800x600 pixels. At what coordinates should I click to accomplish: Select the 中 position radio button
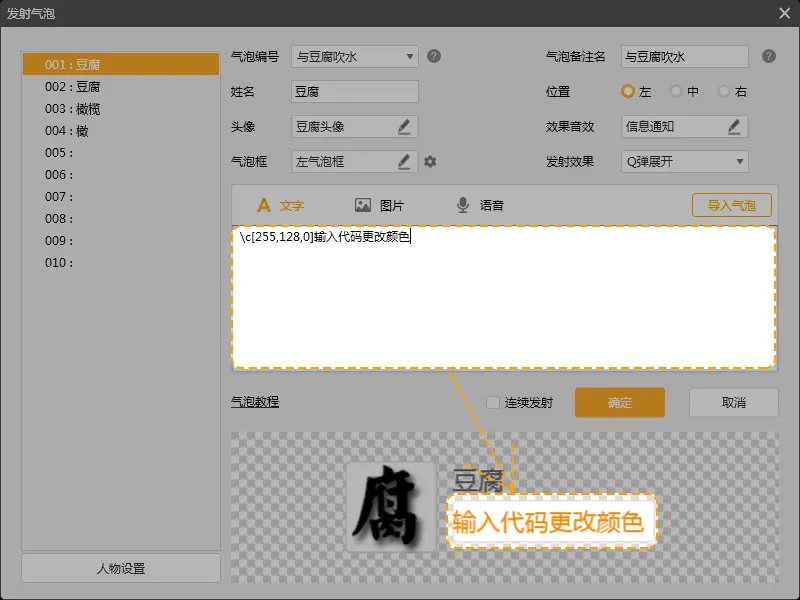click(x=676, y=91)
